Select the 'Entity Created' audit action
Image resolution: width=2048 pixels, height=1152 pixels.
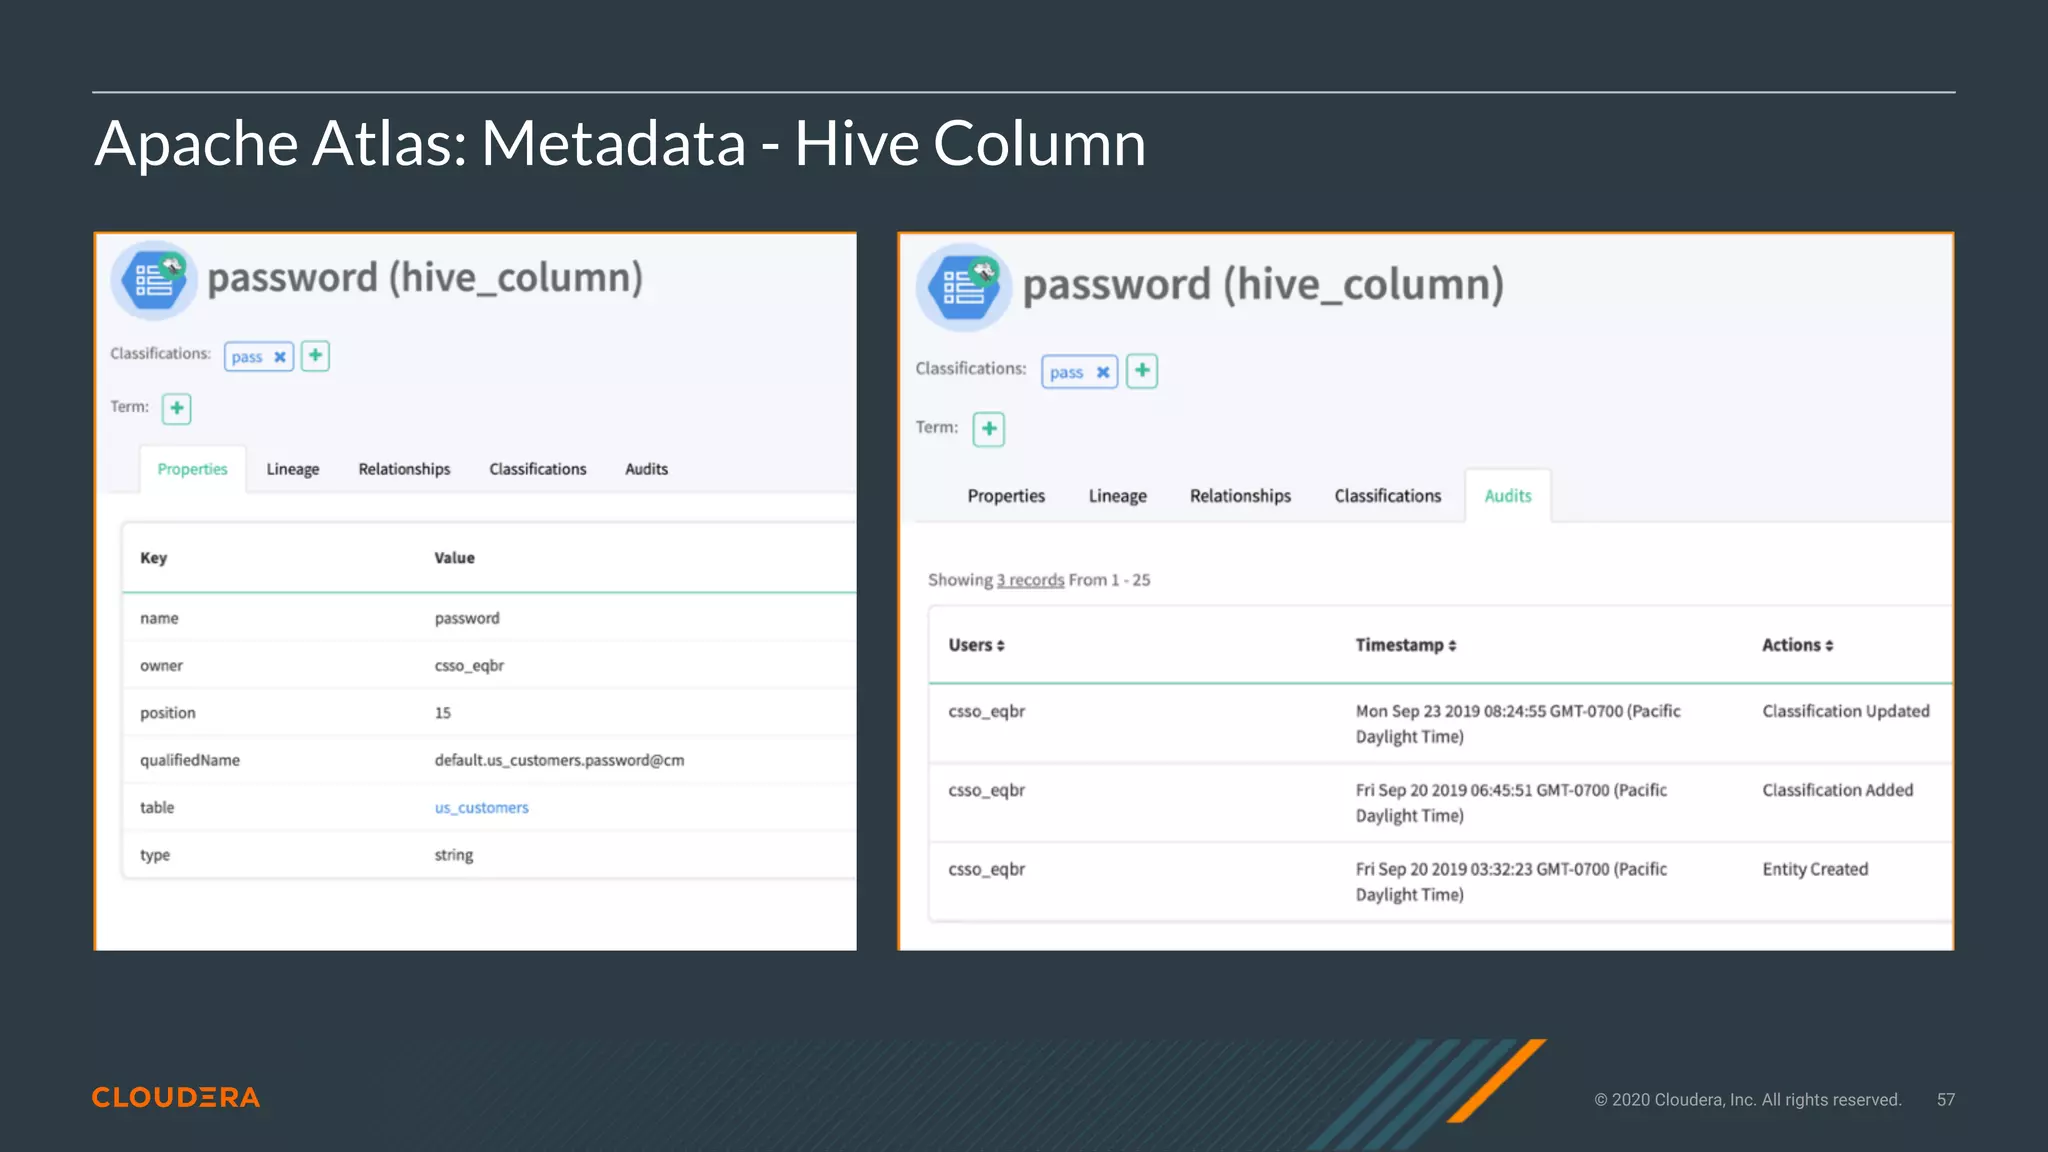1814,869
